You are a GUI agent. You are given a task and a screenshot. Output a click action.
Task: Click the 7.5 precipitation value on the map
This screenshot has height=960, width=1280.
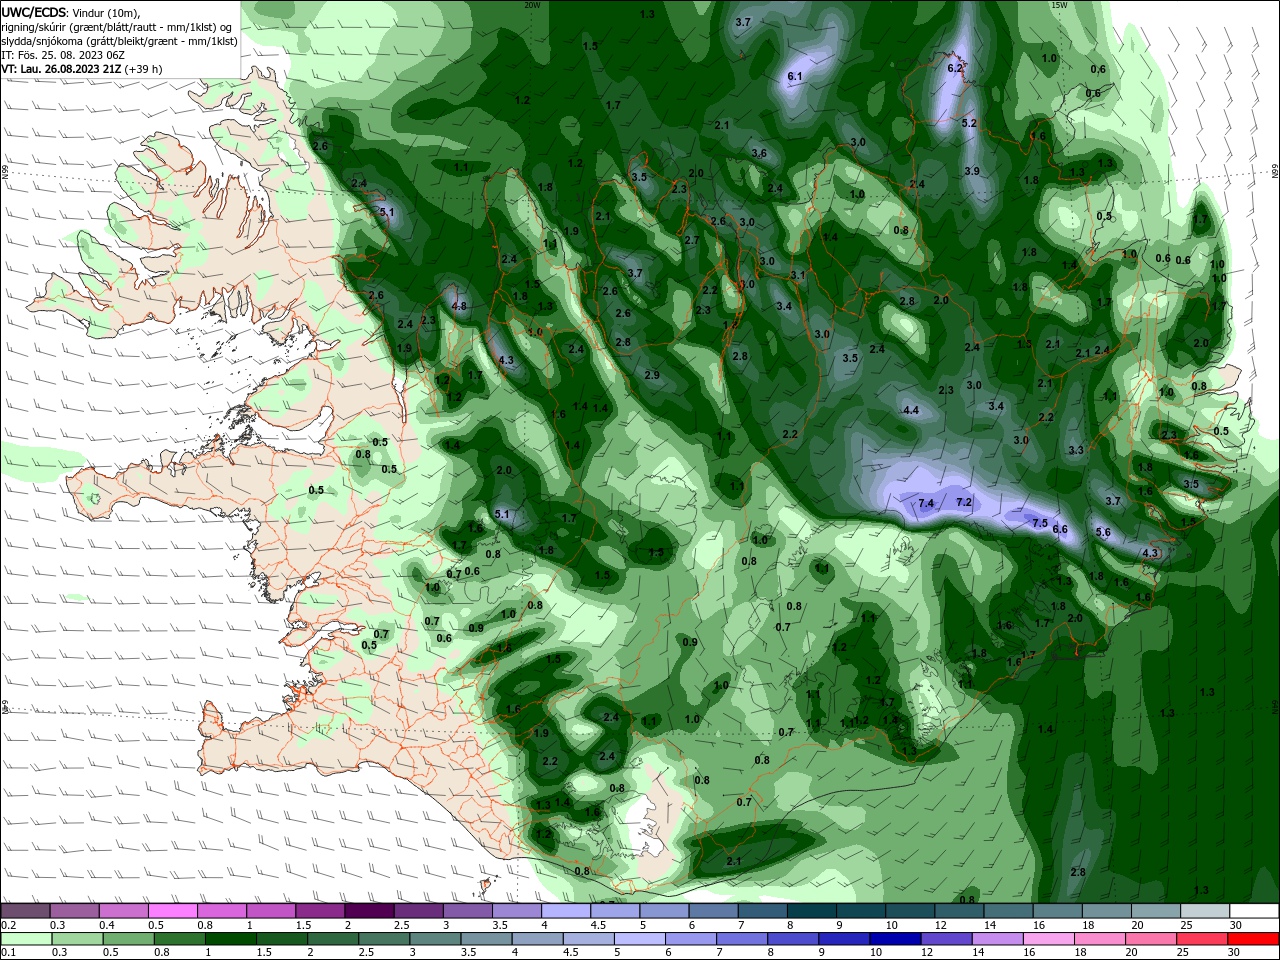click(1039, 523)
